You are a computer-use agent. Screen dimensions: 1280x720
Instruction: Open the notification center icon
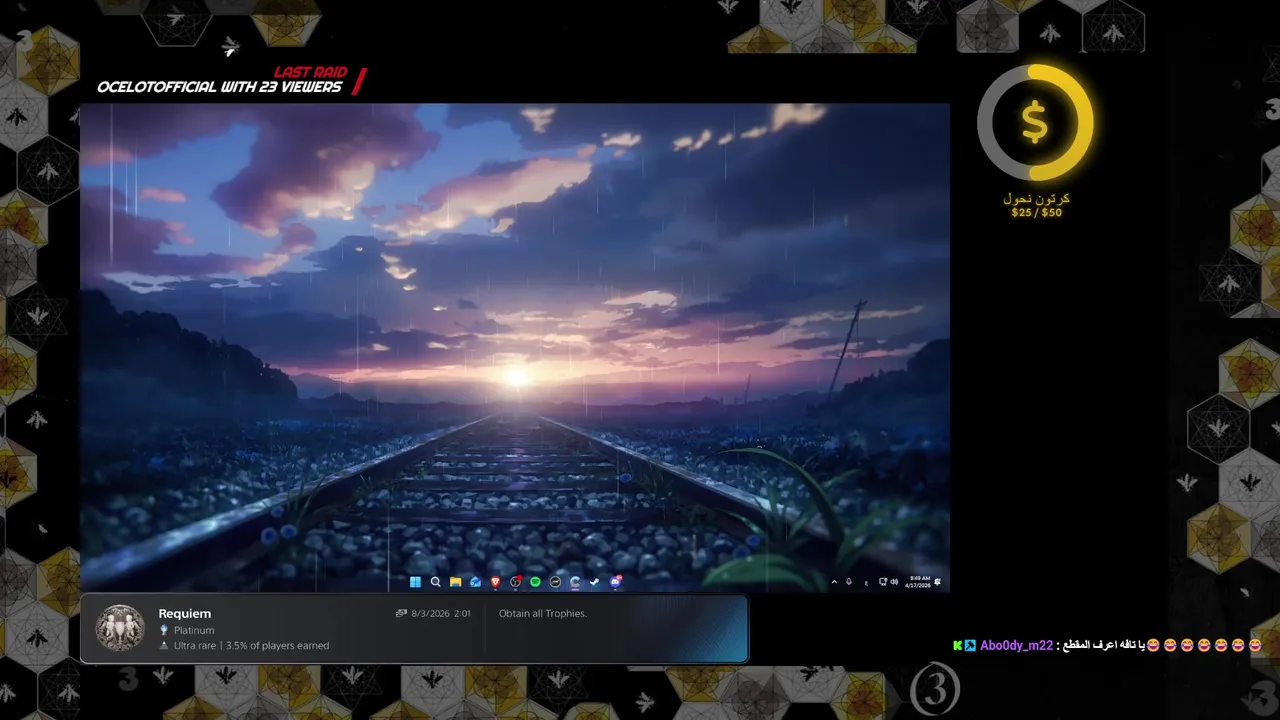click(938, 581)
